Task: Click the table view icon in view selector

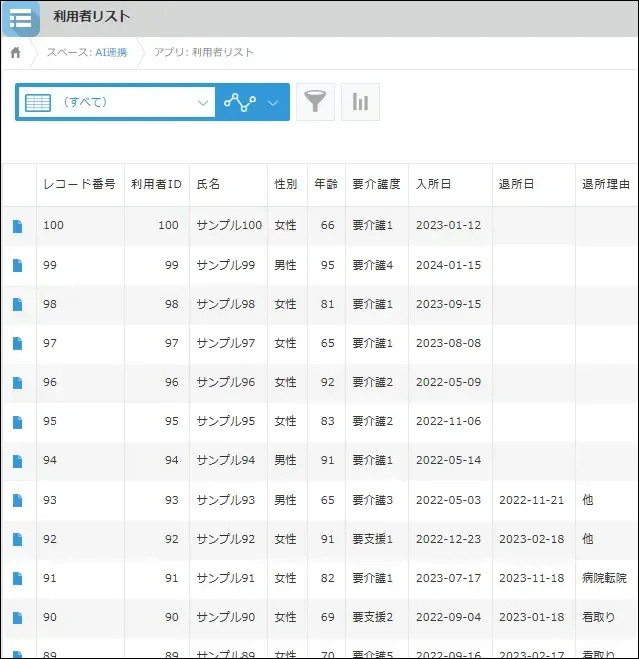Action: point(38,102)
